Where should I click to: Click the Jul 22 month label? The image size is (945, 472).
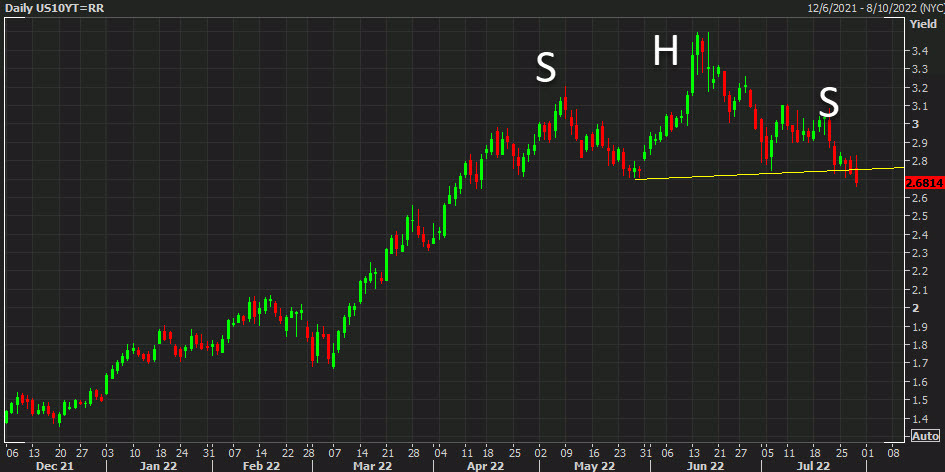click(x=815, y=466)
